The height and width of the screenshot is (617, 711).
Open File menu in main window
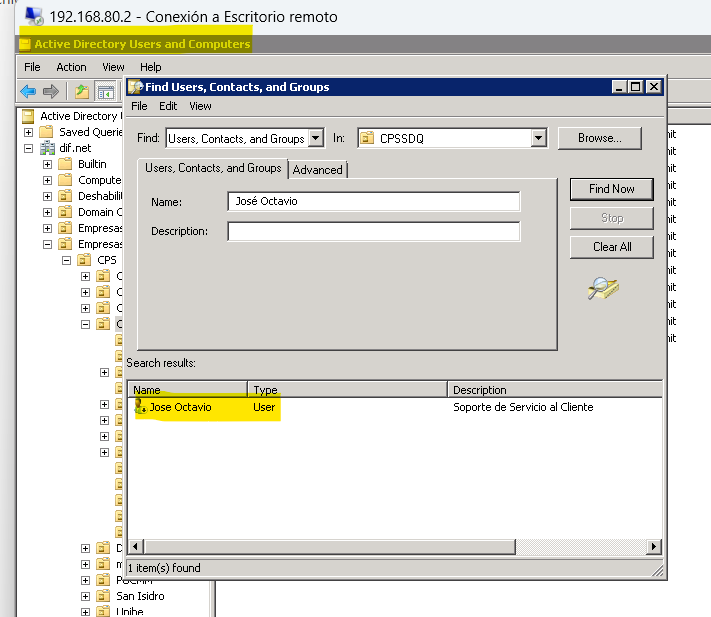tap(32, 67)
